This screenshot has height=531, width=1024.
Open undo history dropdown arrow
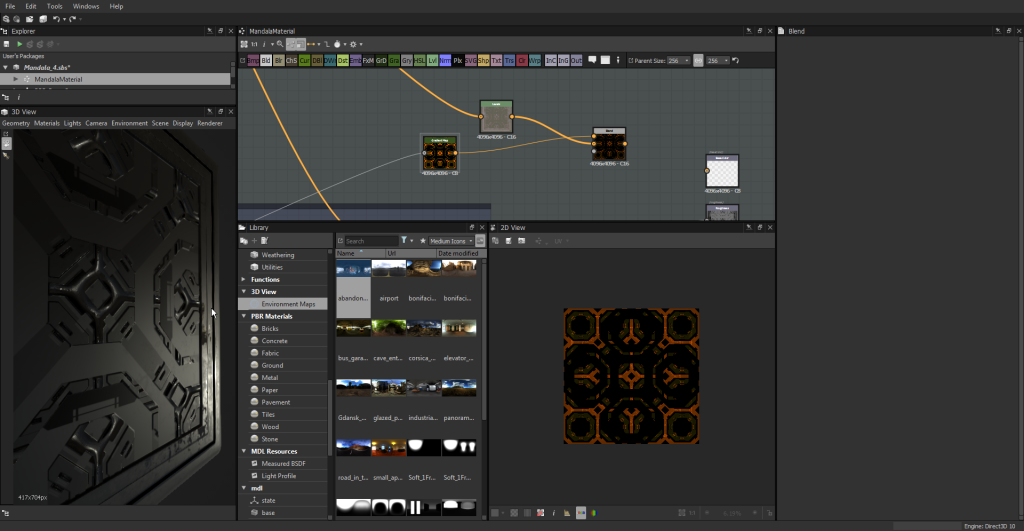coord(64,20)
